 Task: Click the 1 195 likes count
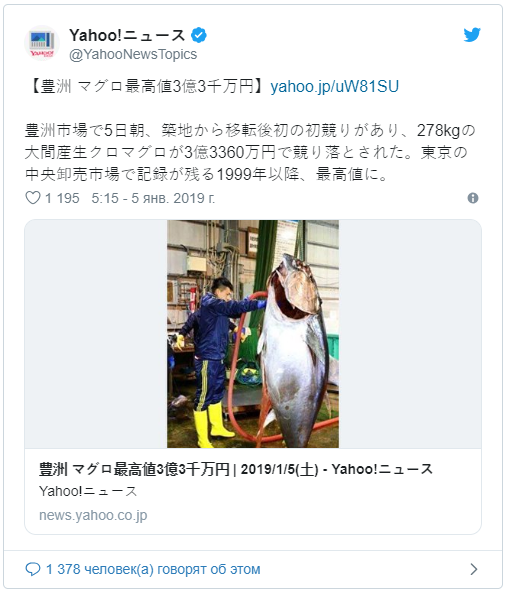tap(62, 198)
